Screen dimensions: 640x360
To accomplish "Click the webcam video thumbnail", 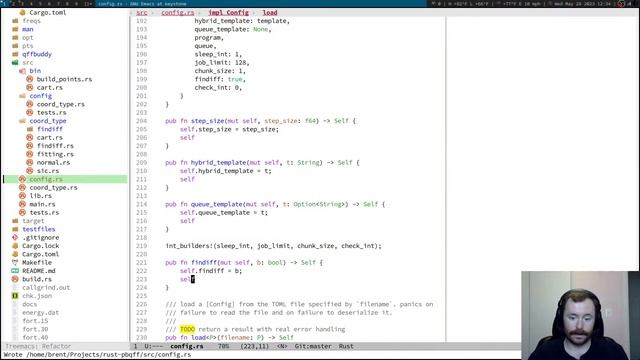I will tap(580, 315).
